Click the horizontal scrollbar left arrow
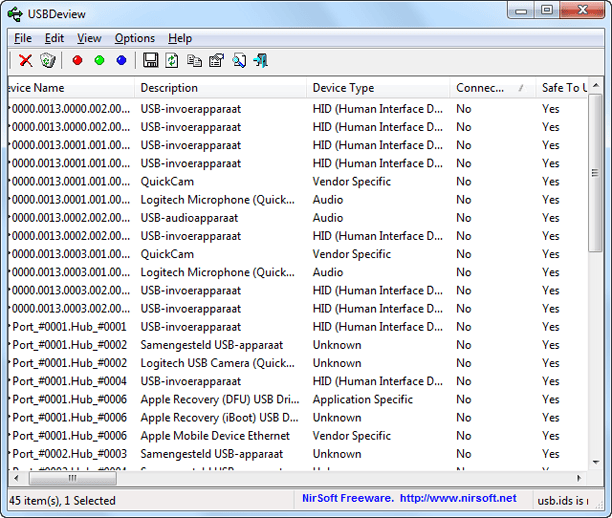The width and height of the screenshot is (612, 518). click(16, 478)
